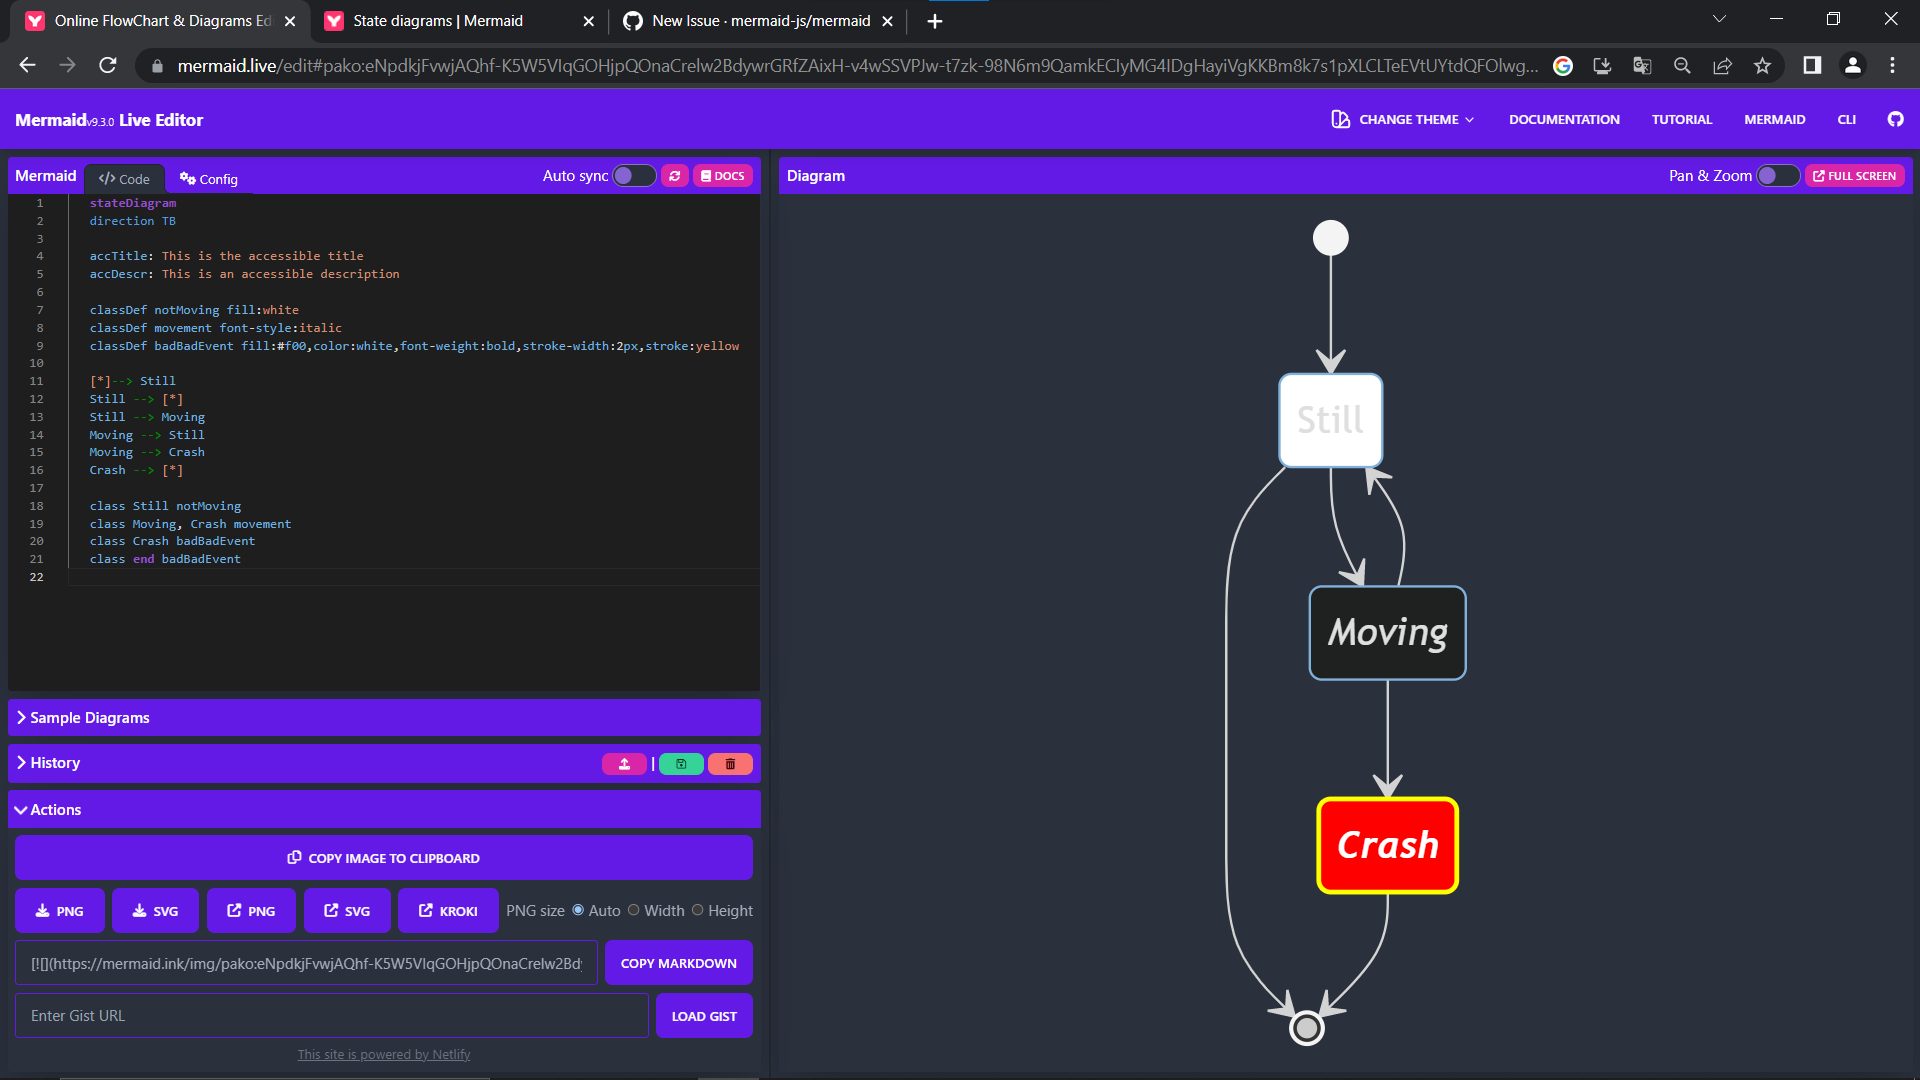Open the Change Theme dropdown
This screenshot has width=1920, height=1080.
coord(1401,119)
